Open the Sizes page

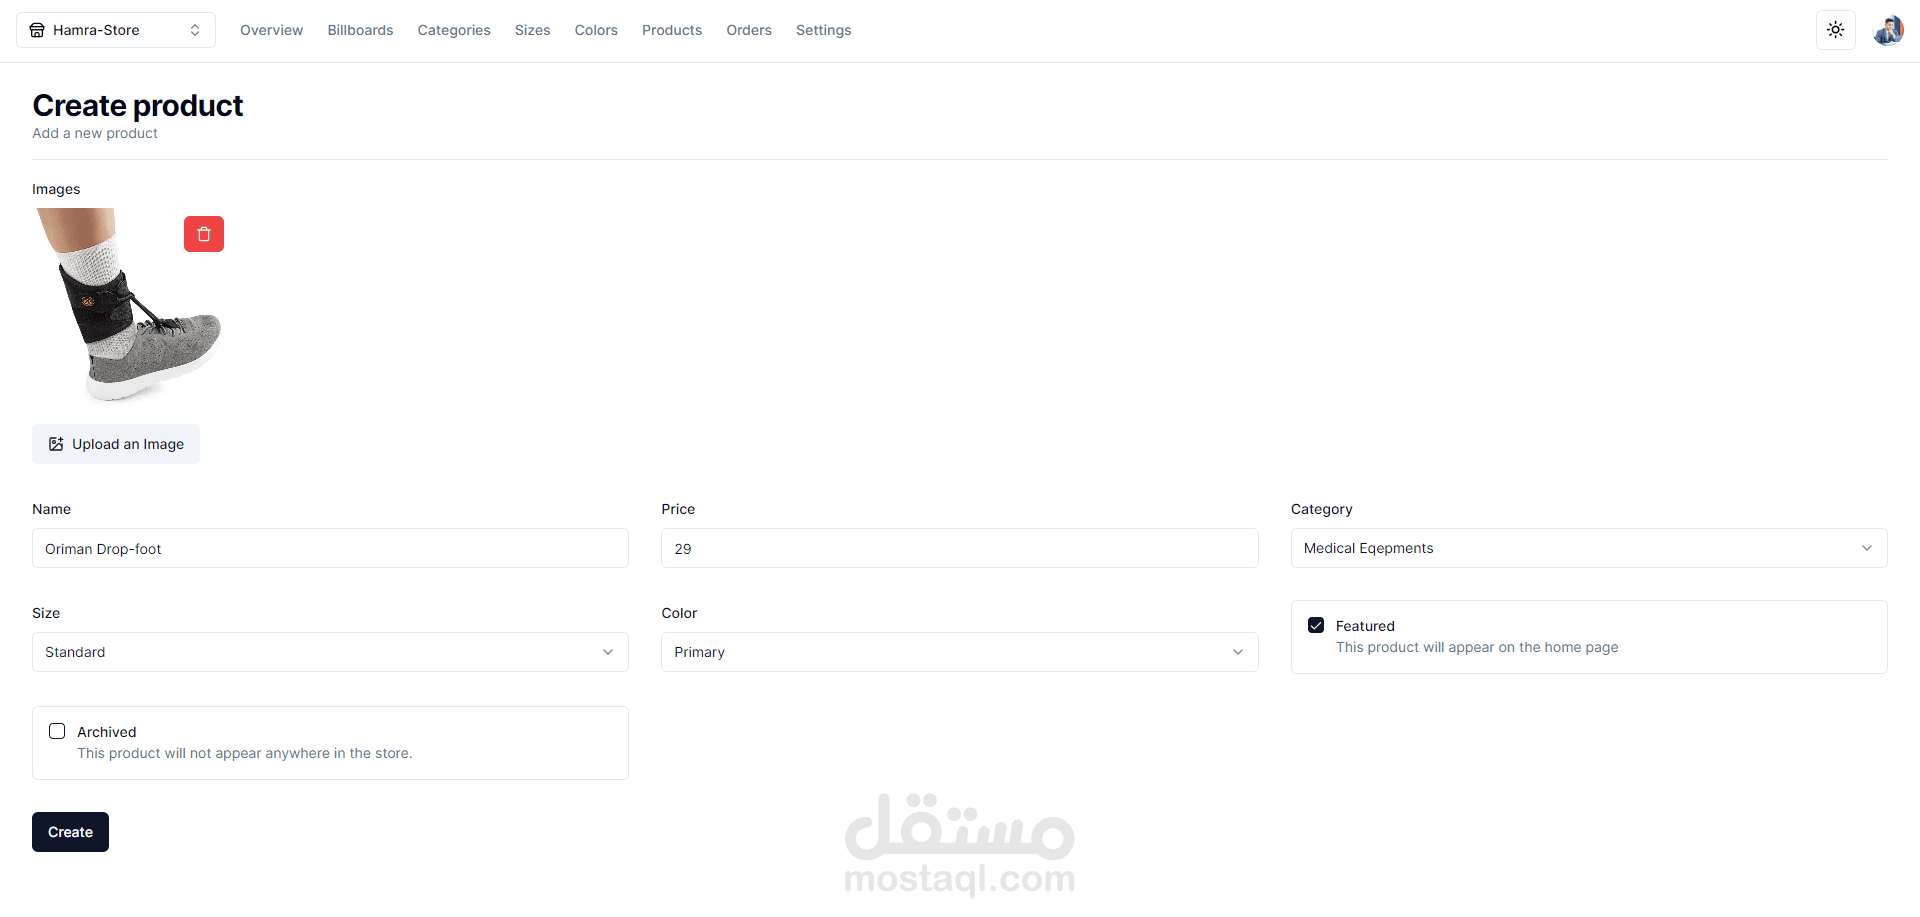[532, 30]
